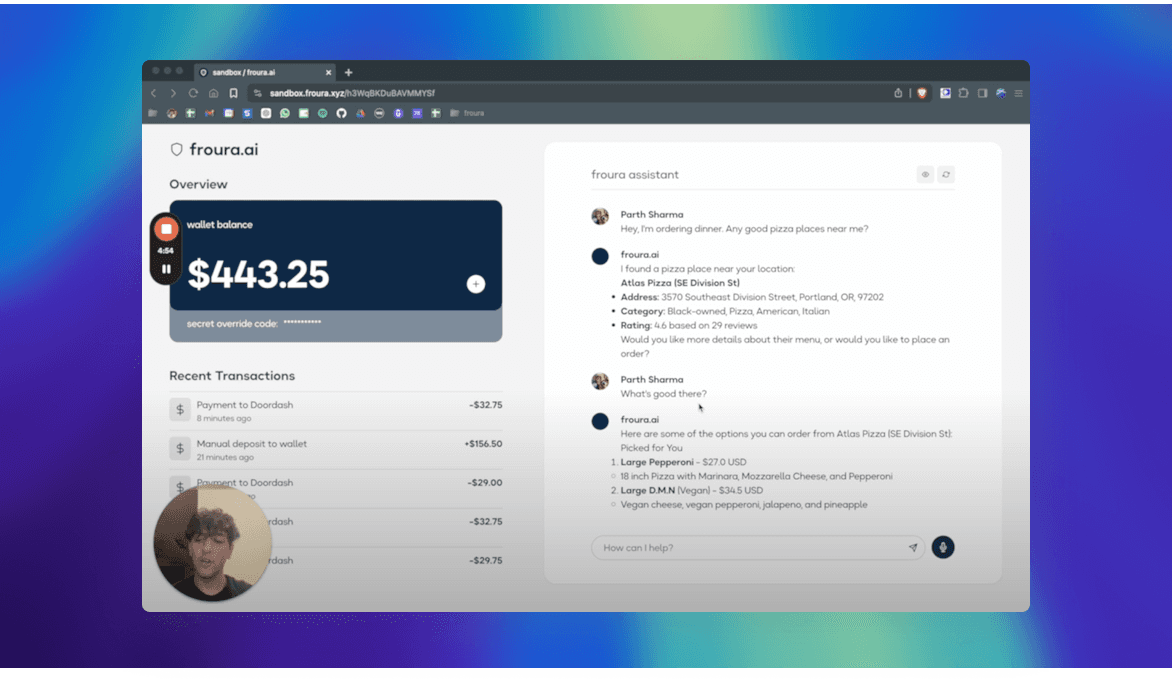Send the message with the paper plane icon
The height and width of the screenshot is (686, 1172).
point(913,548)
